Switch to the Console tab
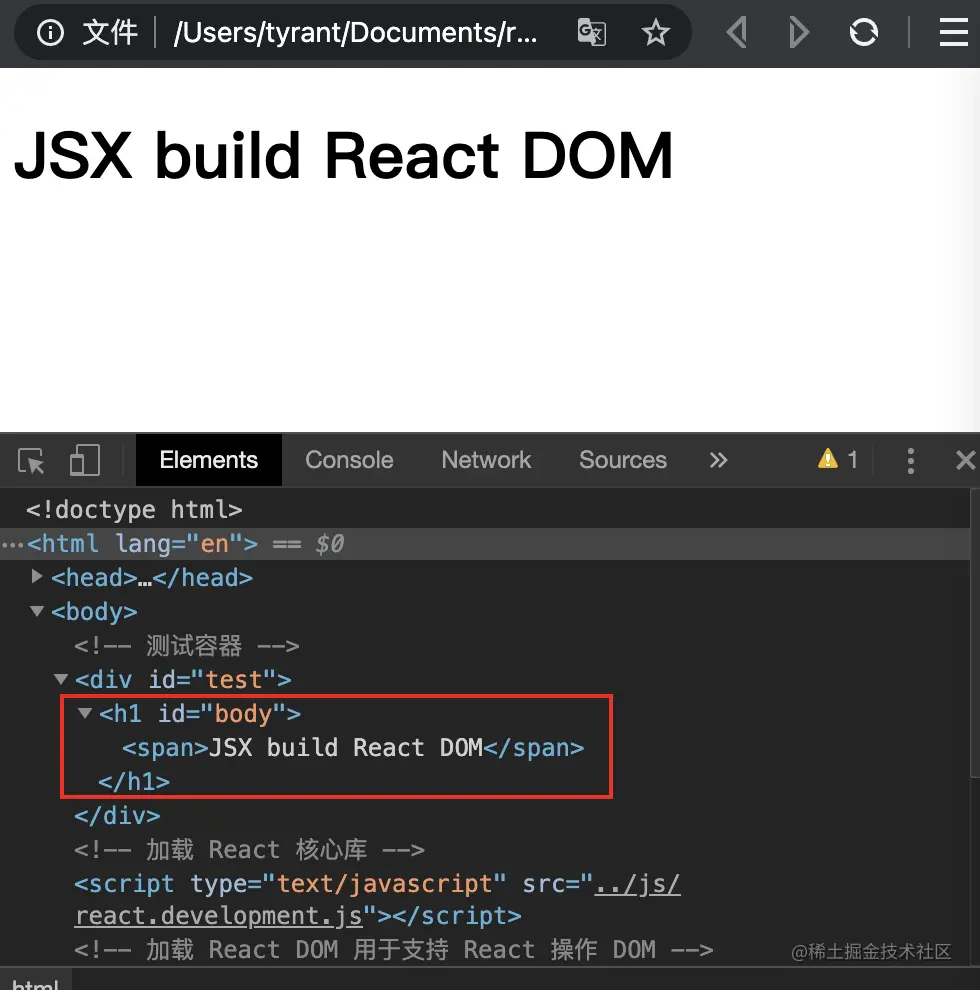Viewport: 980px width, 990px height. click(x=349, y=460)
